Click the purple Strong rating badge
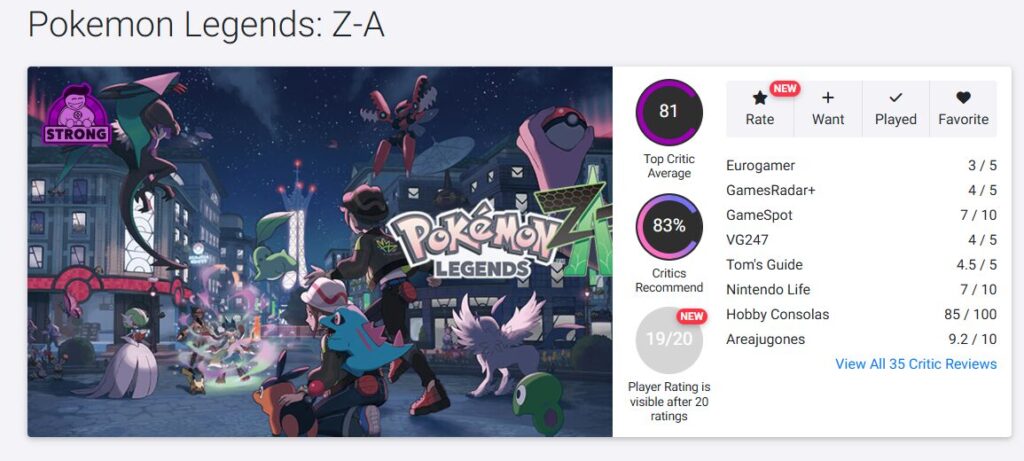This screenshot has height=461, width=1024. 76,115
